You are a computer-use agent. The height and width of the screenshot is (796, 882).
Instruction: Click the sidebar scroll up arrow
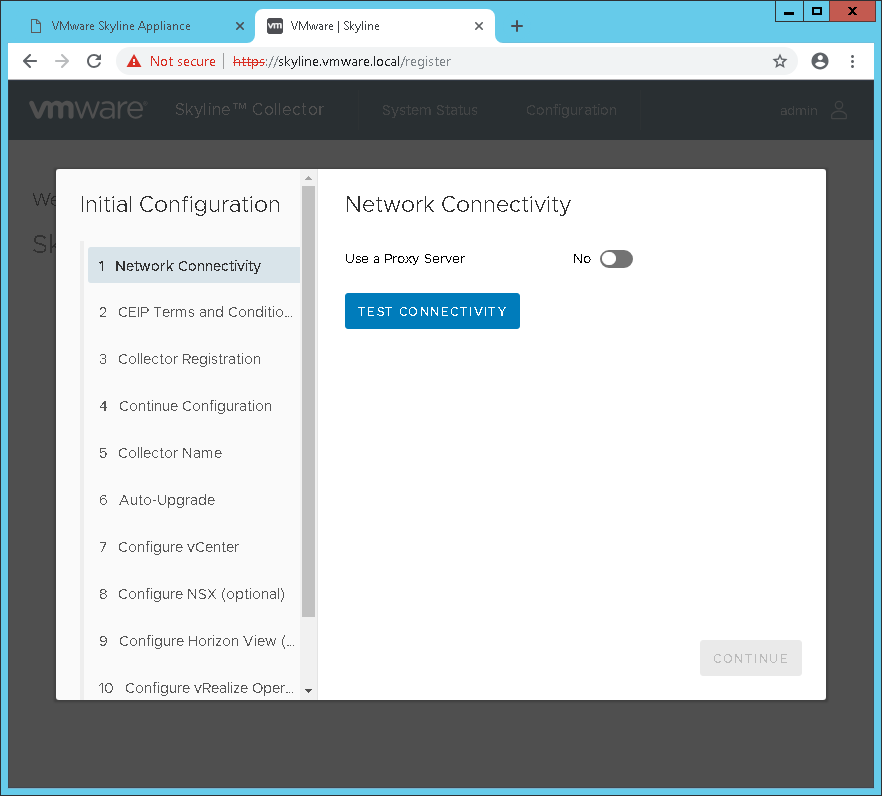308,178
